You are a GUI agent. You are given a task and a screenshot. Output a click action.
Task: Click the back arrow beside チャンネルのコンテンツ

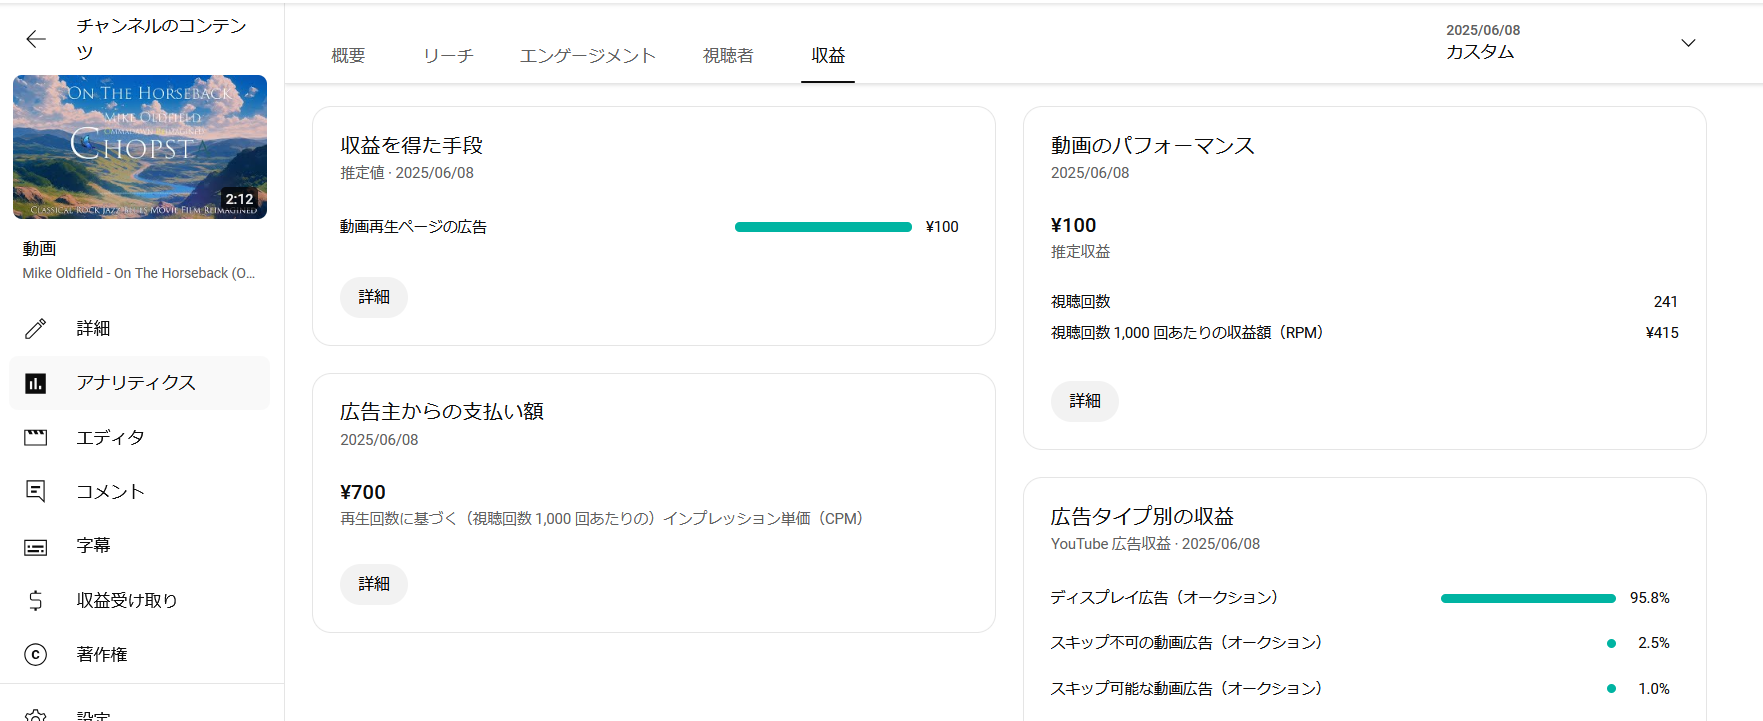(x=36, y=39)
